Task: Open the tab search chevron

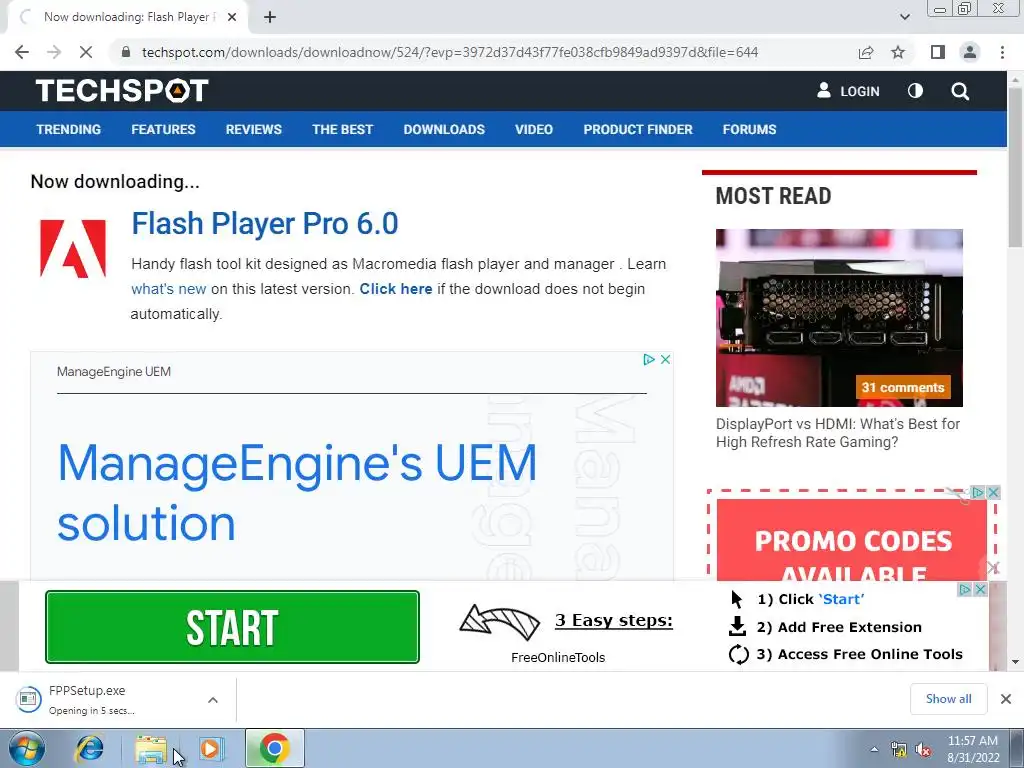Action: click(904, 18)
